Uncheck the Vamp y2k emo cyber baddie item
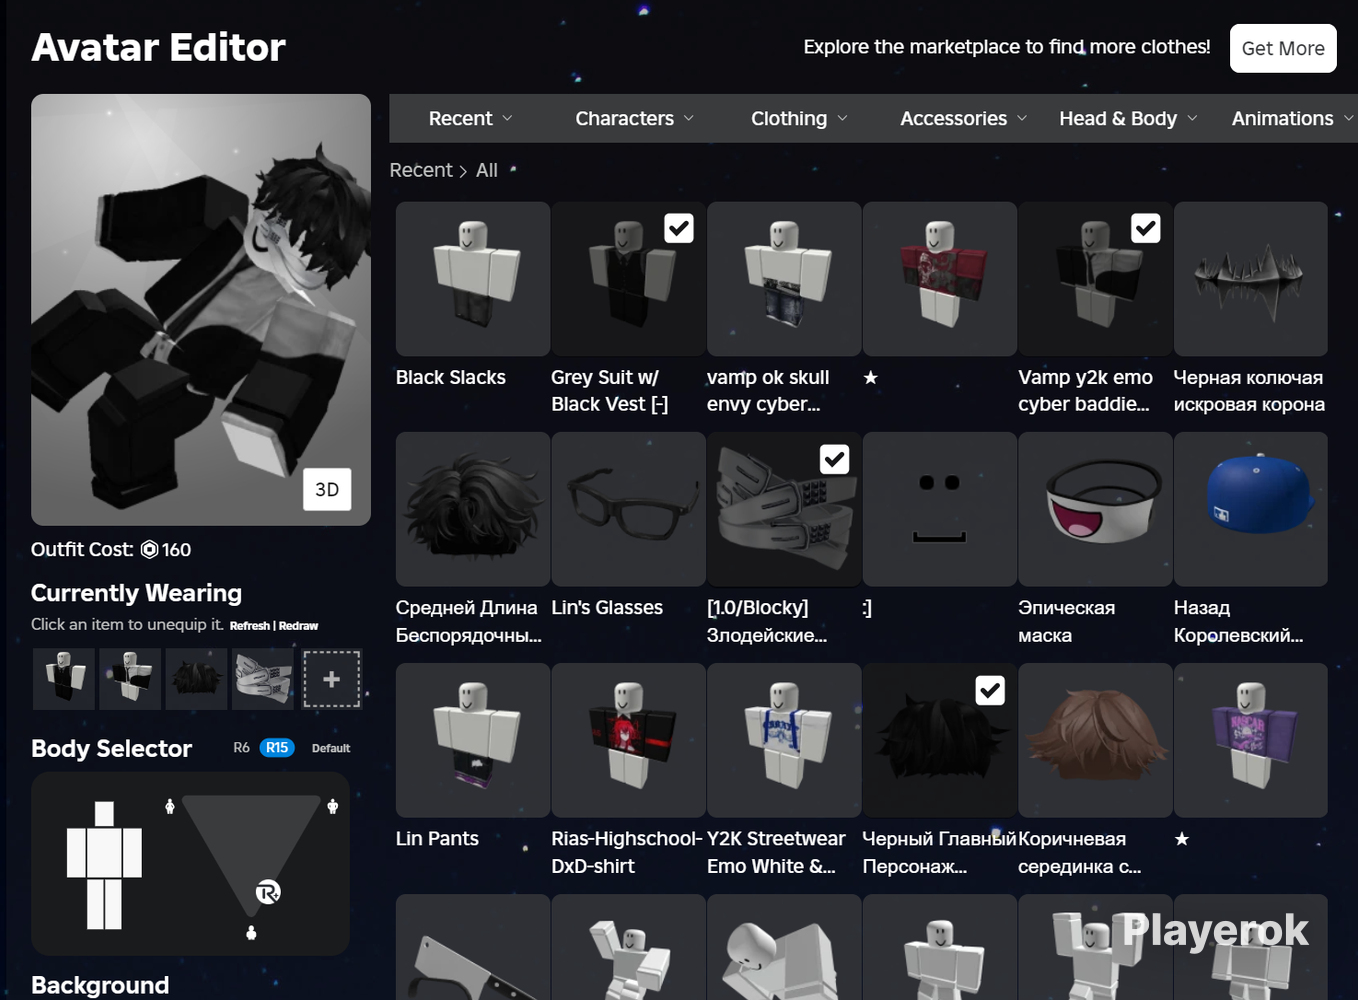 click(x=1146, y=229)
